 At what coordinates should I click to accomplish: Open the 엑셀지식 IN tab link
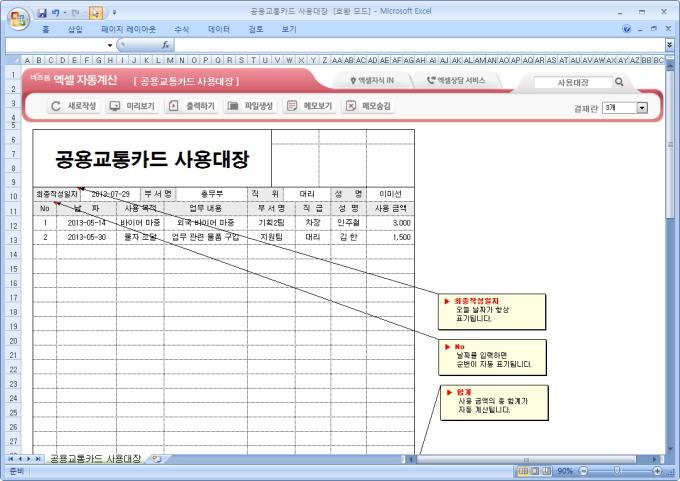pyautogui.click(x=372, y=80)
